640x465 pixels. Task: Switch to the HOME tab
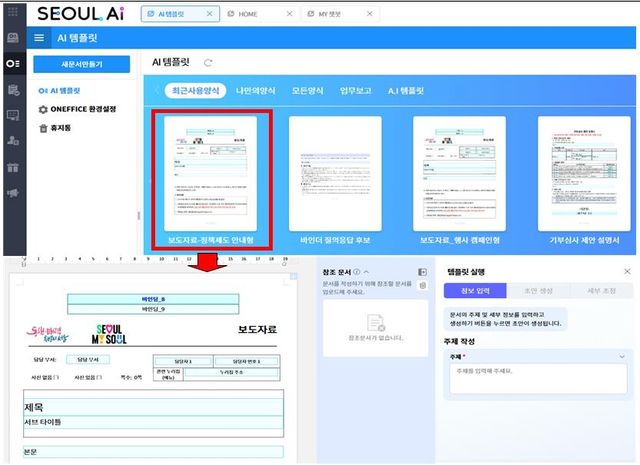coord(248,14)
